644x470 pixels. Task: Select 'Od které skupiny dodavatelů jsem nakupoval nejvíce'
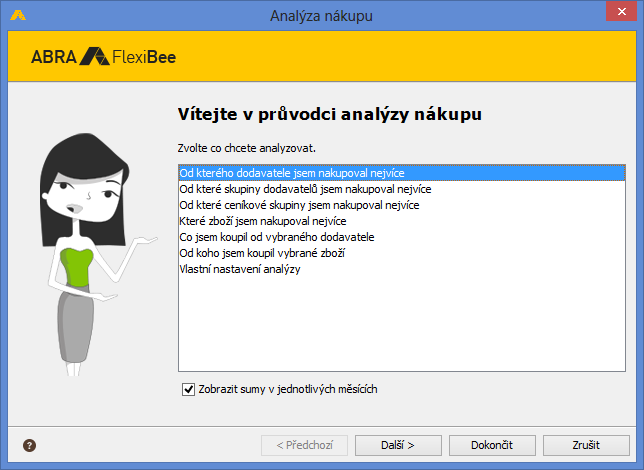(402, 189)
